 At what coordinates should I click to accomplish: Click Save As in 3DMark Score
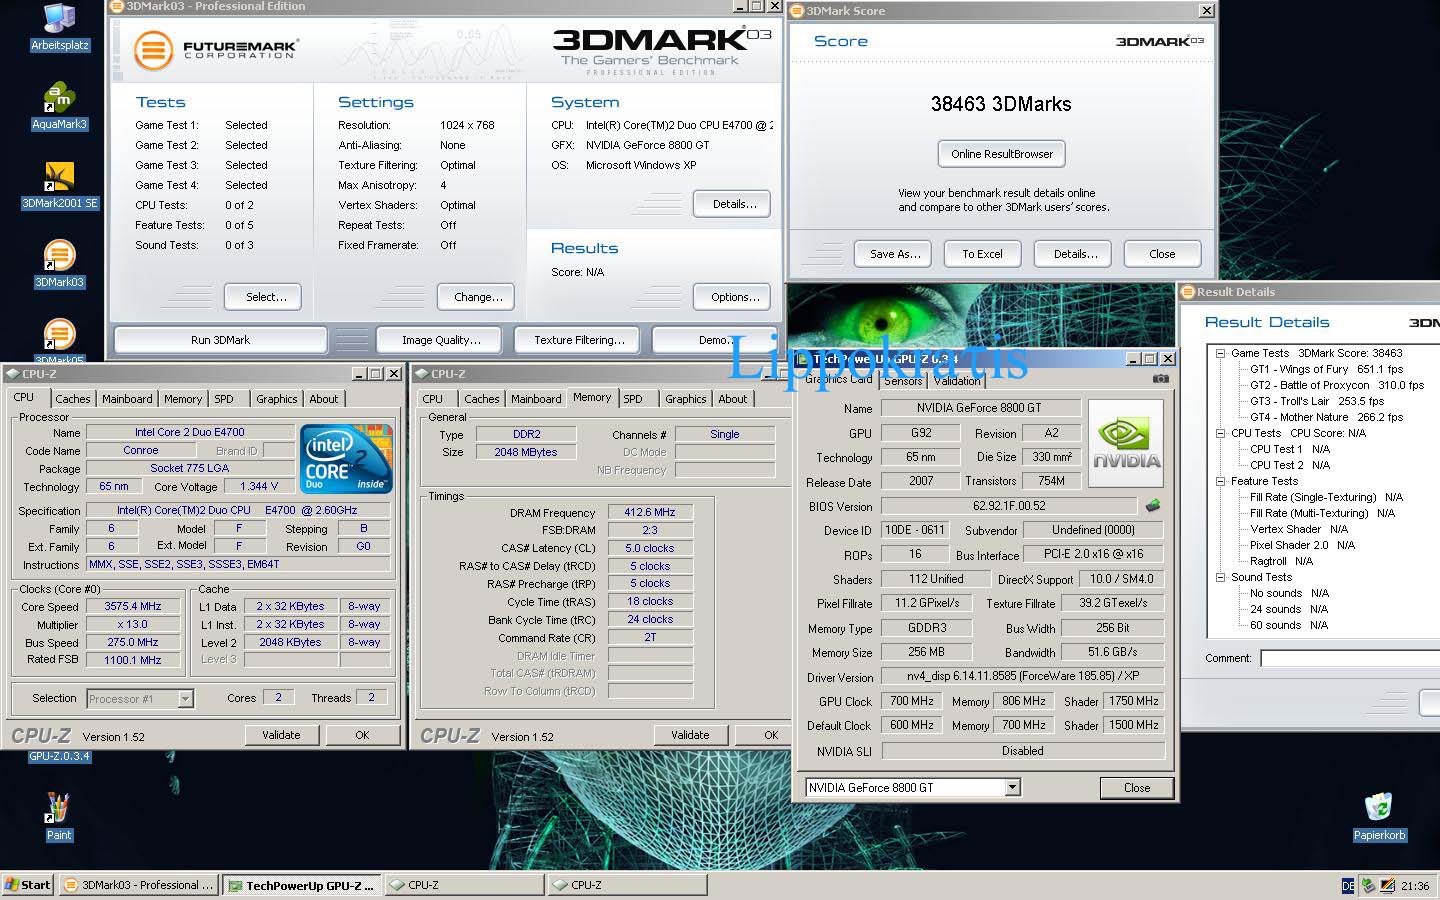894,254
